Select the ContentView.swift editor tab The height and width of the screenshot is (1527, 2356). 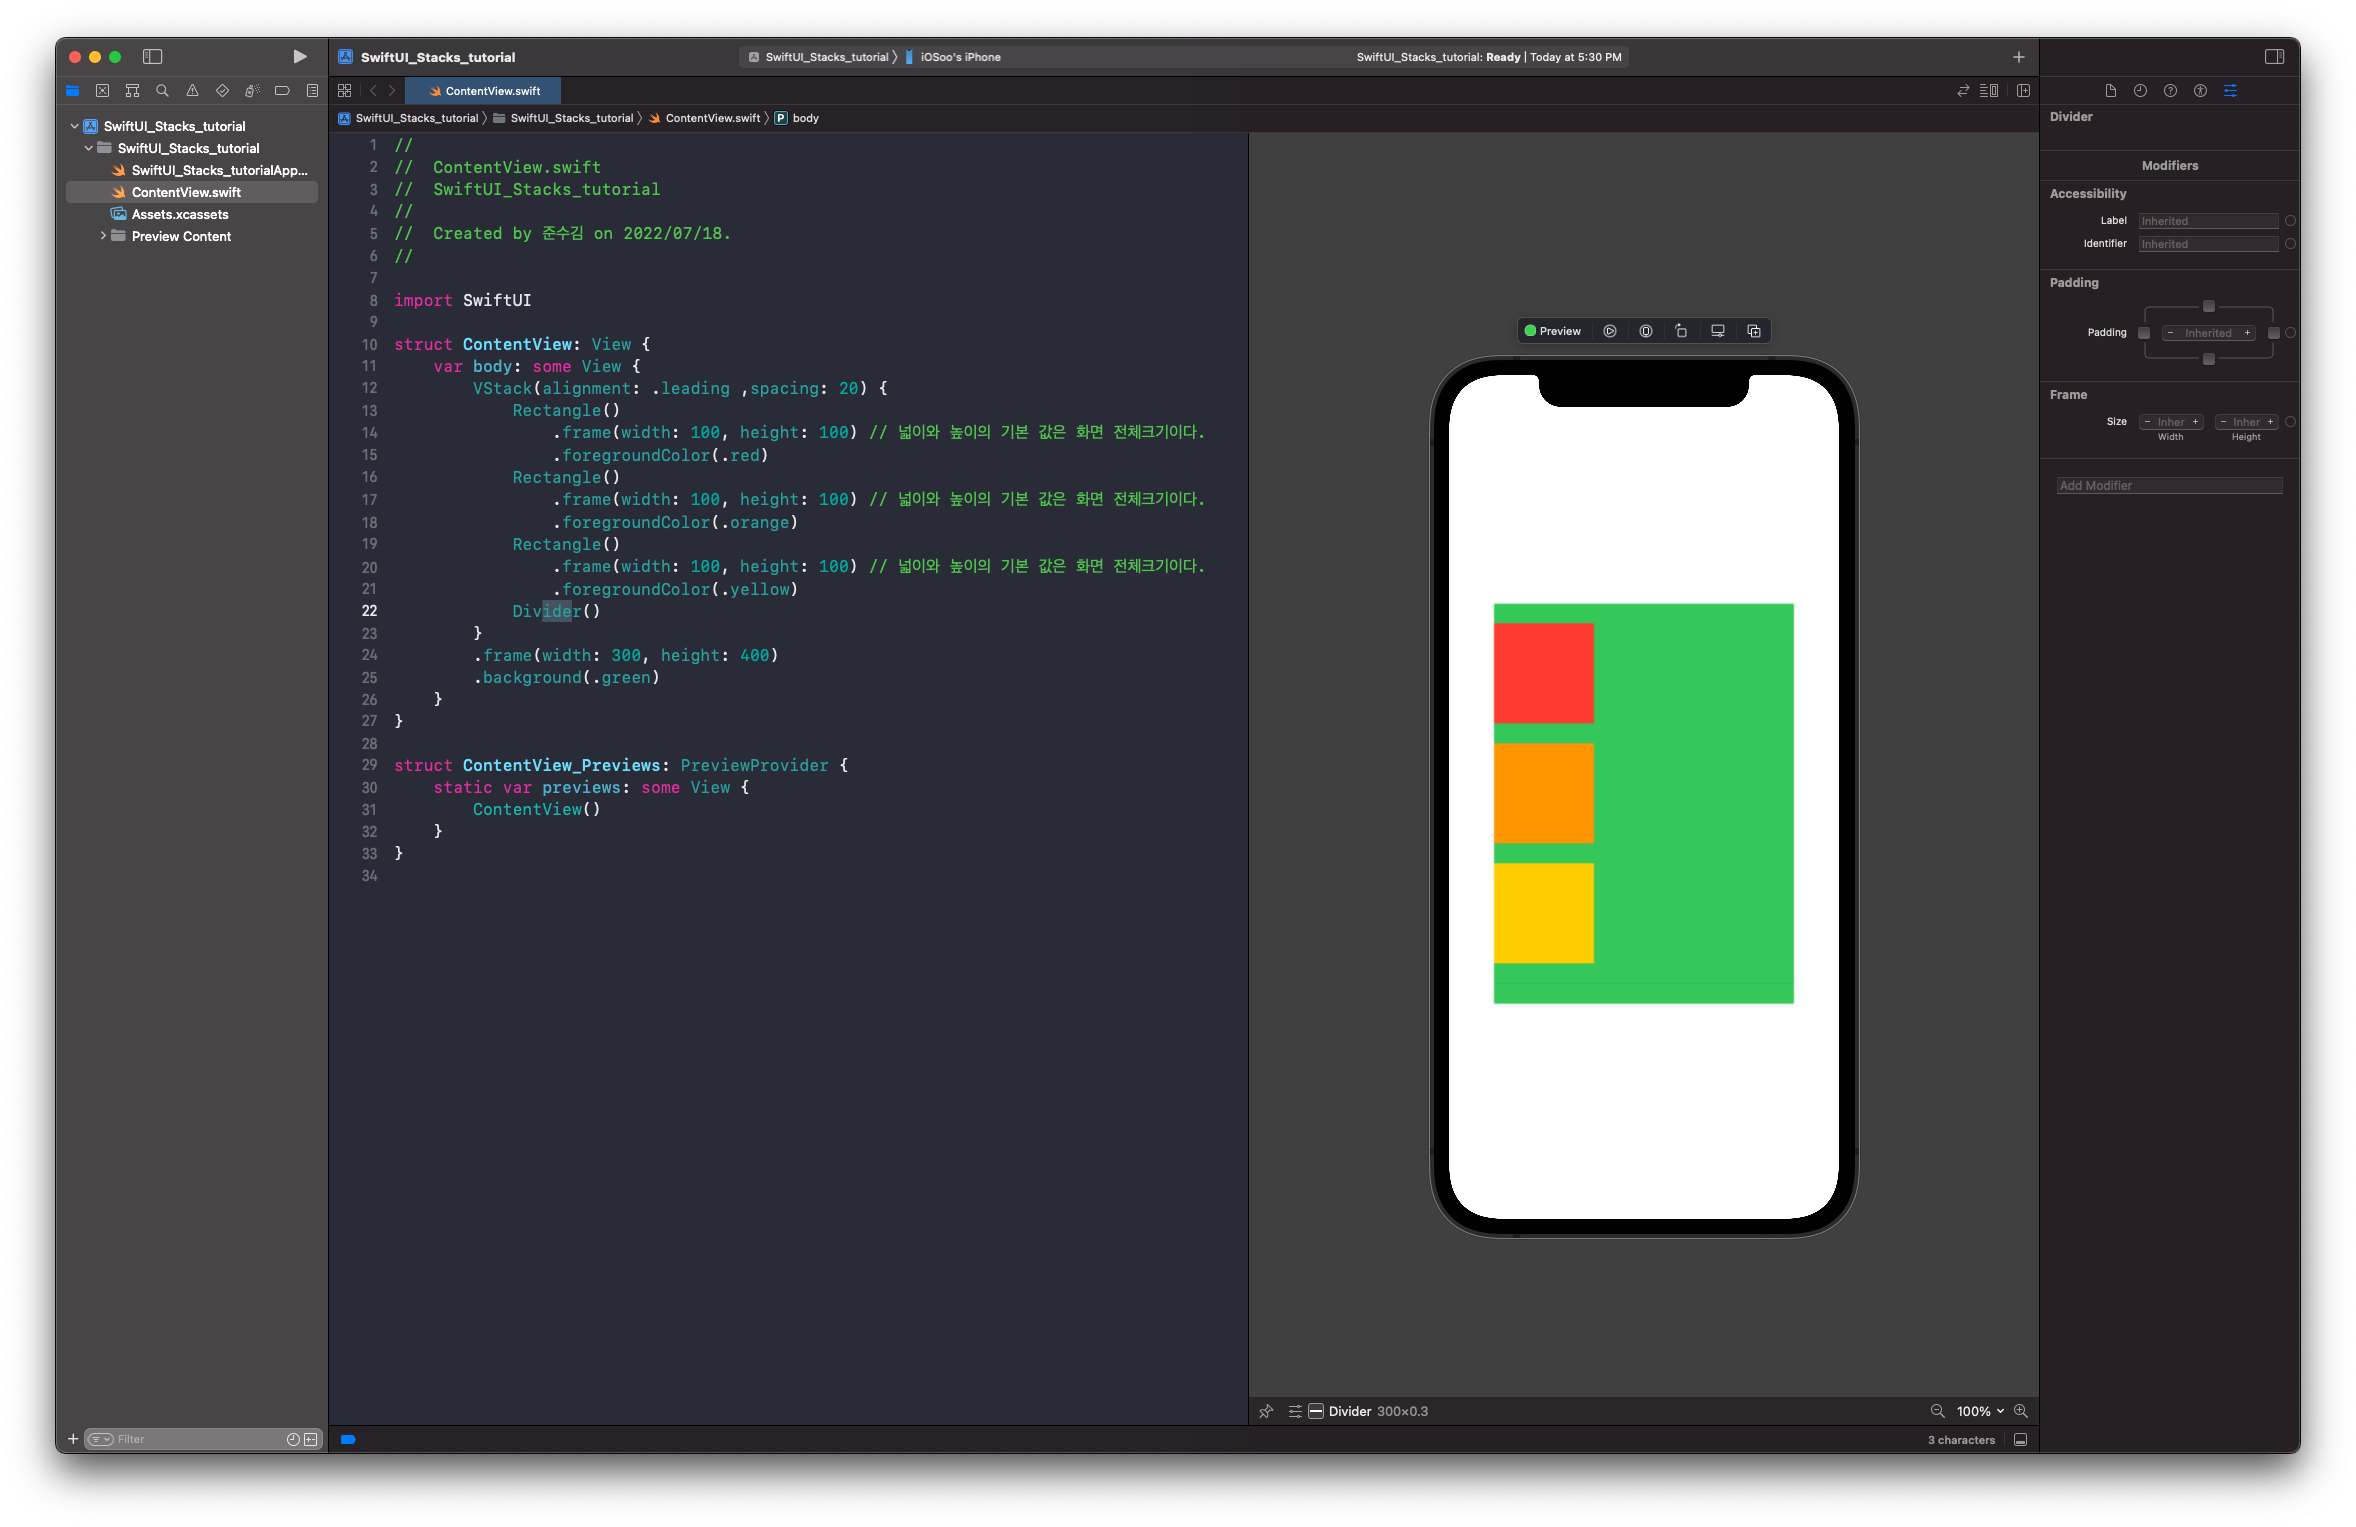(484, 91)
